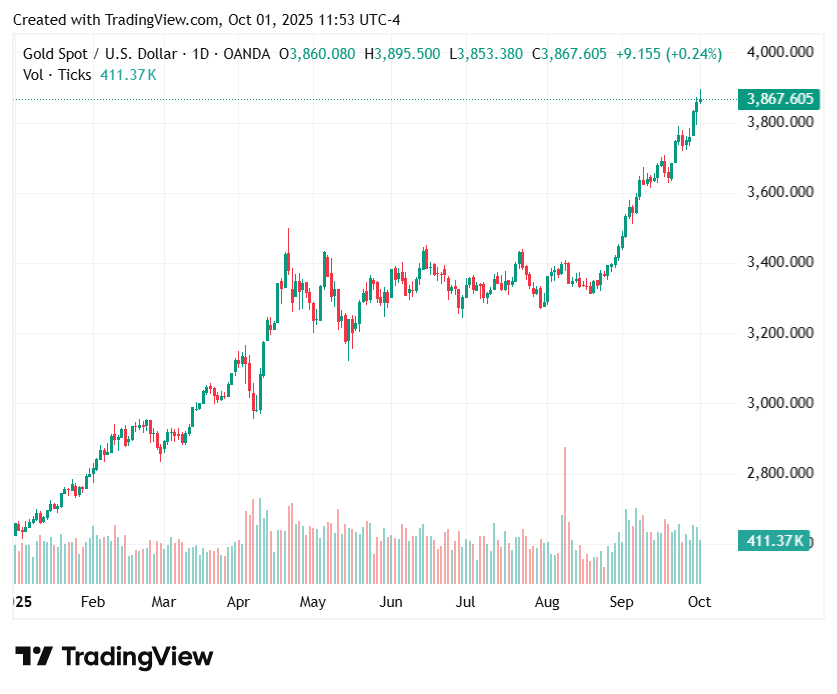The height and width of the screenshot is (694, 837).
Task: Click the 2,800.000 price axis label
Action: (x=778, y=473)
